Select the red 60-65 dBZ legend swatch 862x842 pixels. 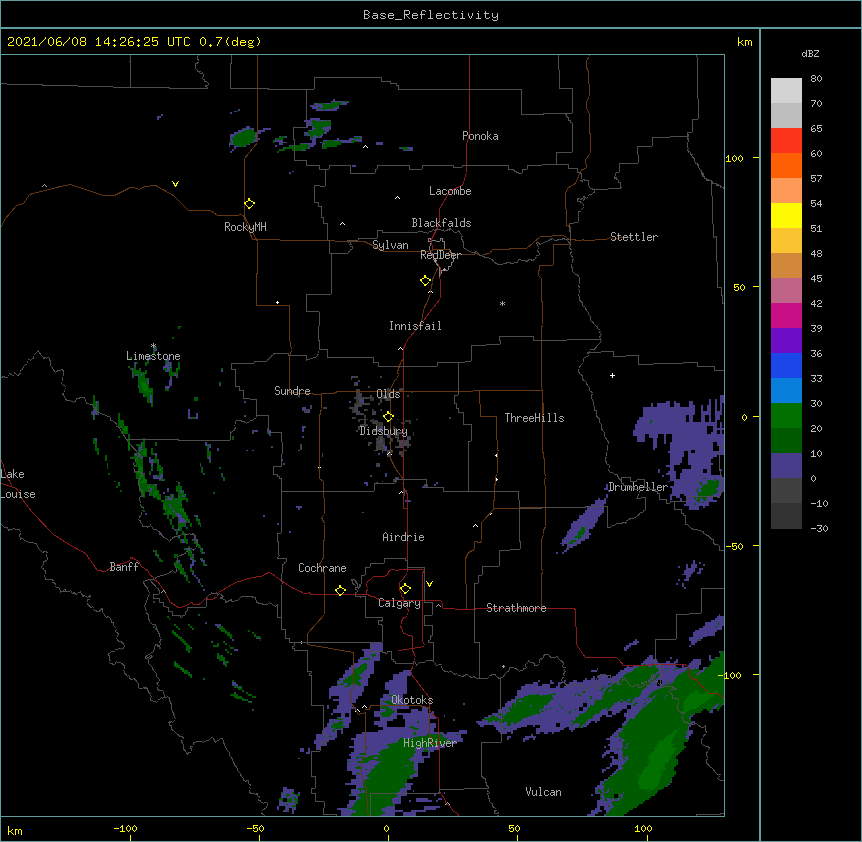coord(786,141)
